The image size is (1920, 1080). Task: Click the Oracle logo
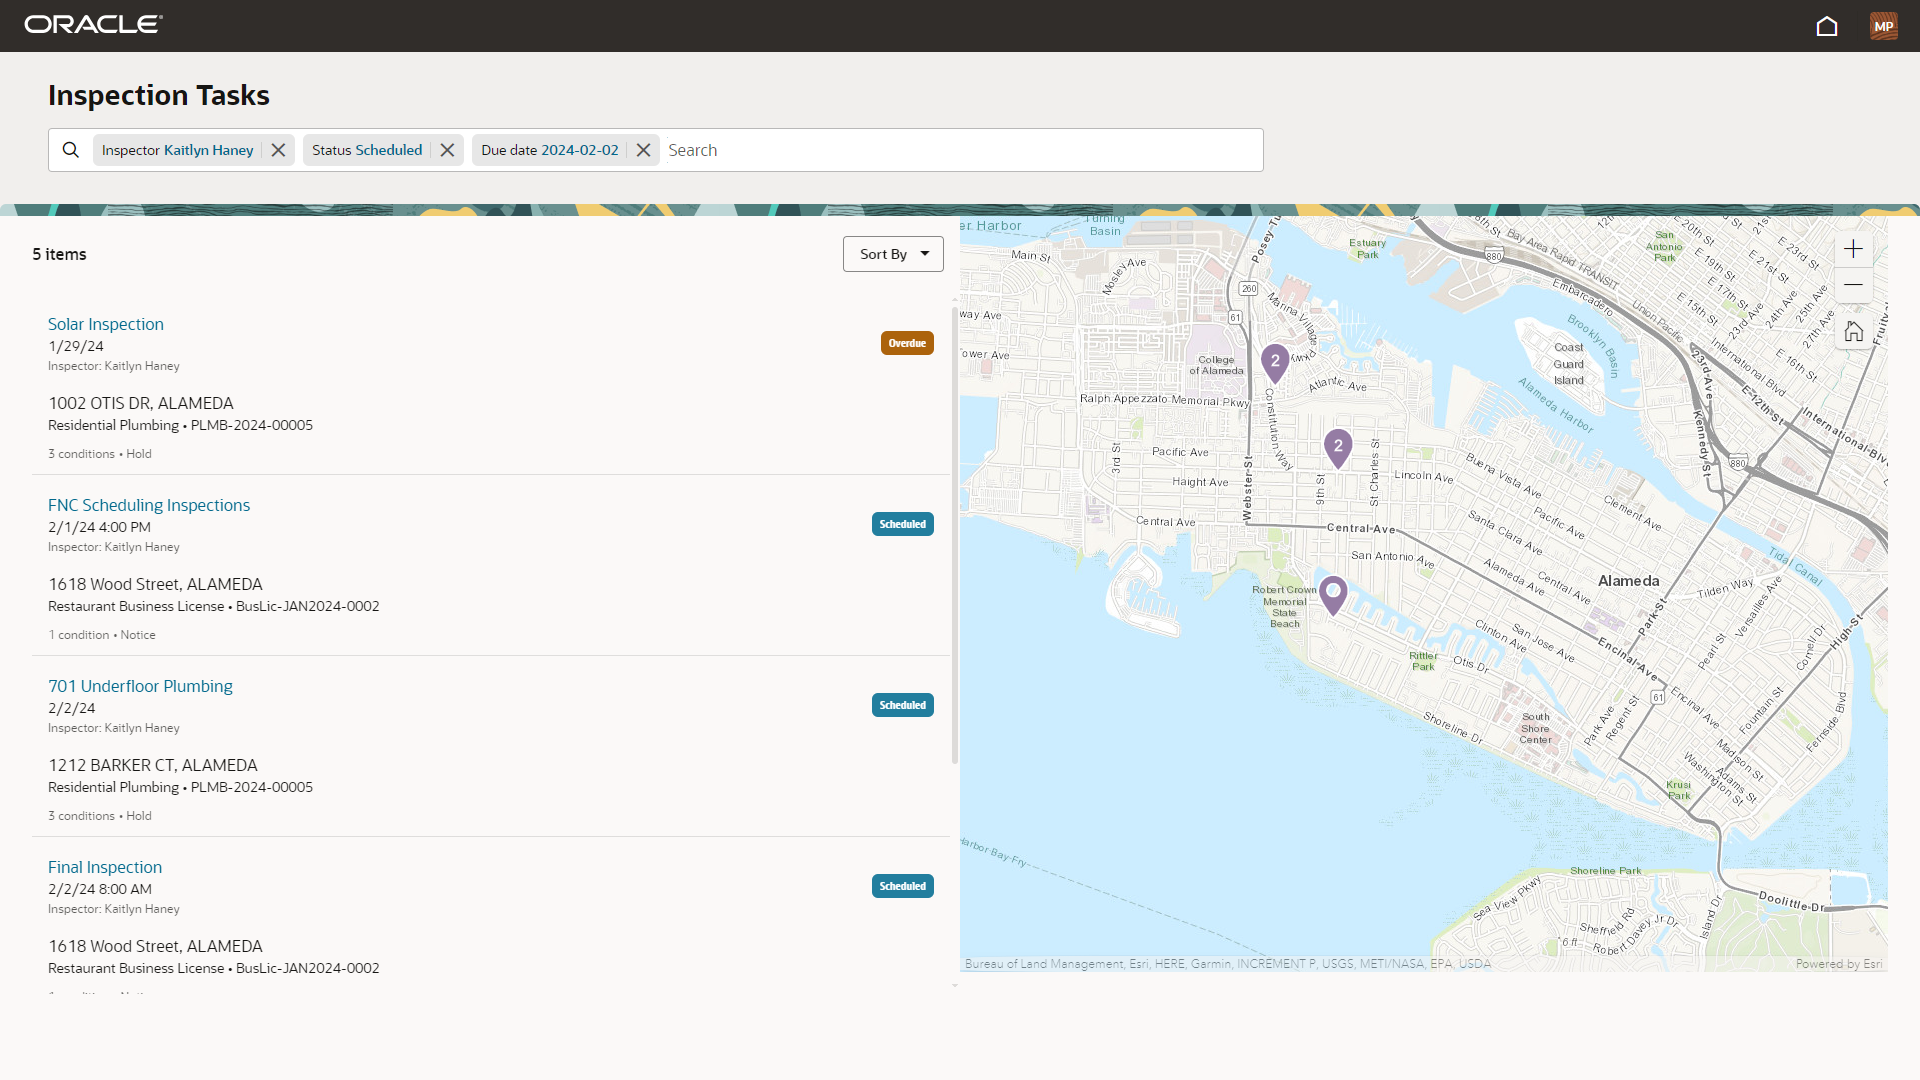[x=93, y=24]
